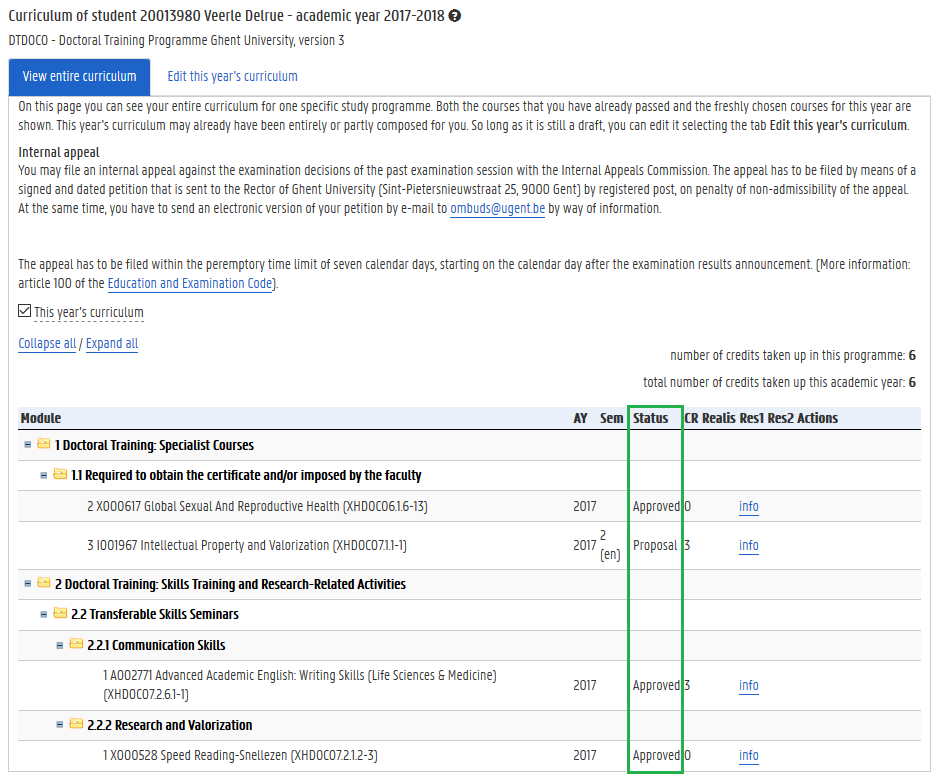Open the Education and Examination Code link
The width and height of the screenshot is (941, 782).
tap(190, 283)
